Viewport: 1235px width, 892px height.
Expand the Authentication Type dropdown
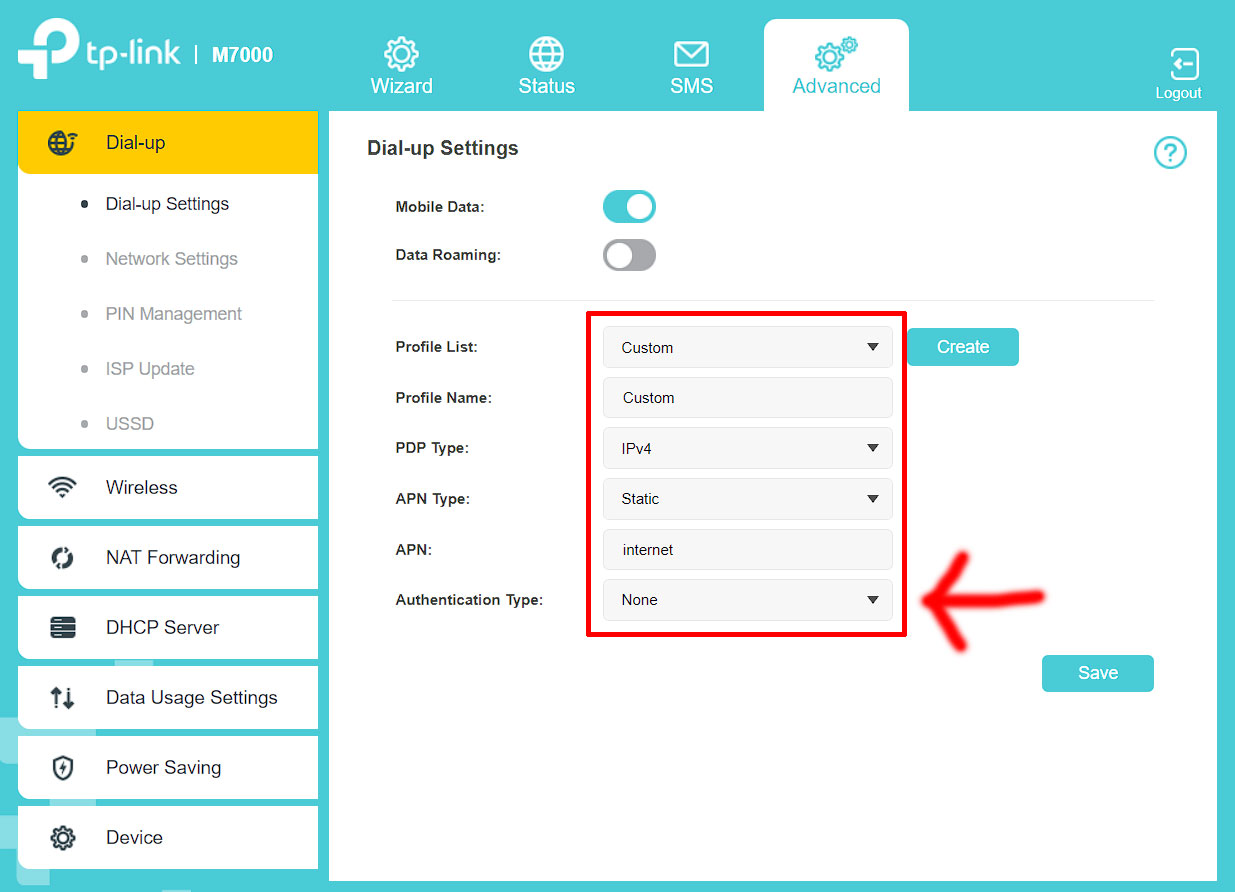(747, 600)
